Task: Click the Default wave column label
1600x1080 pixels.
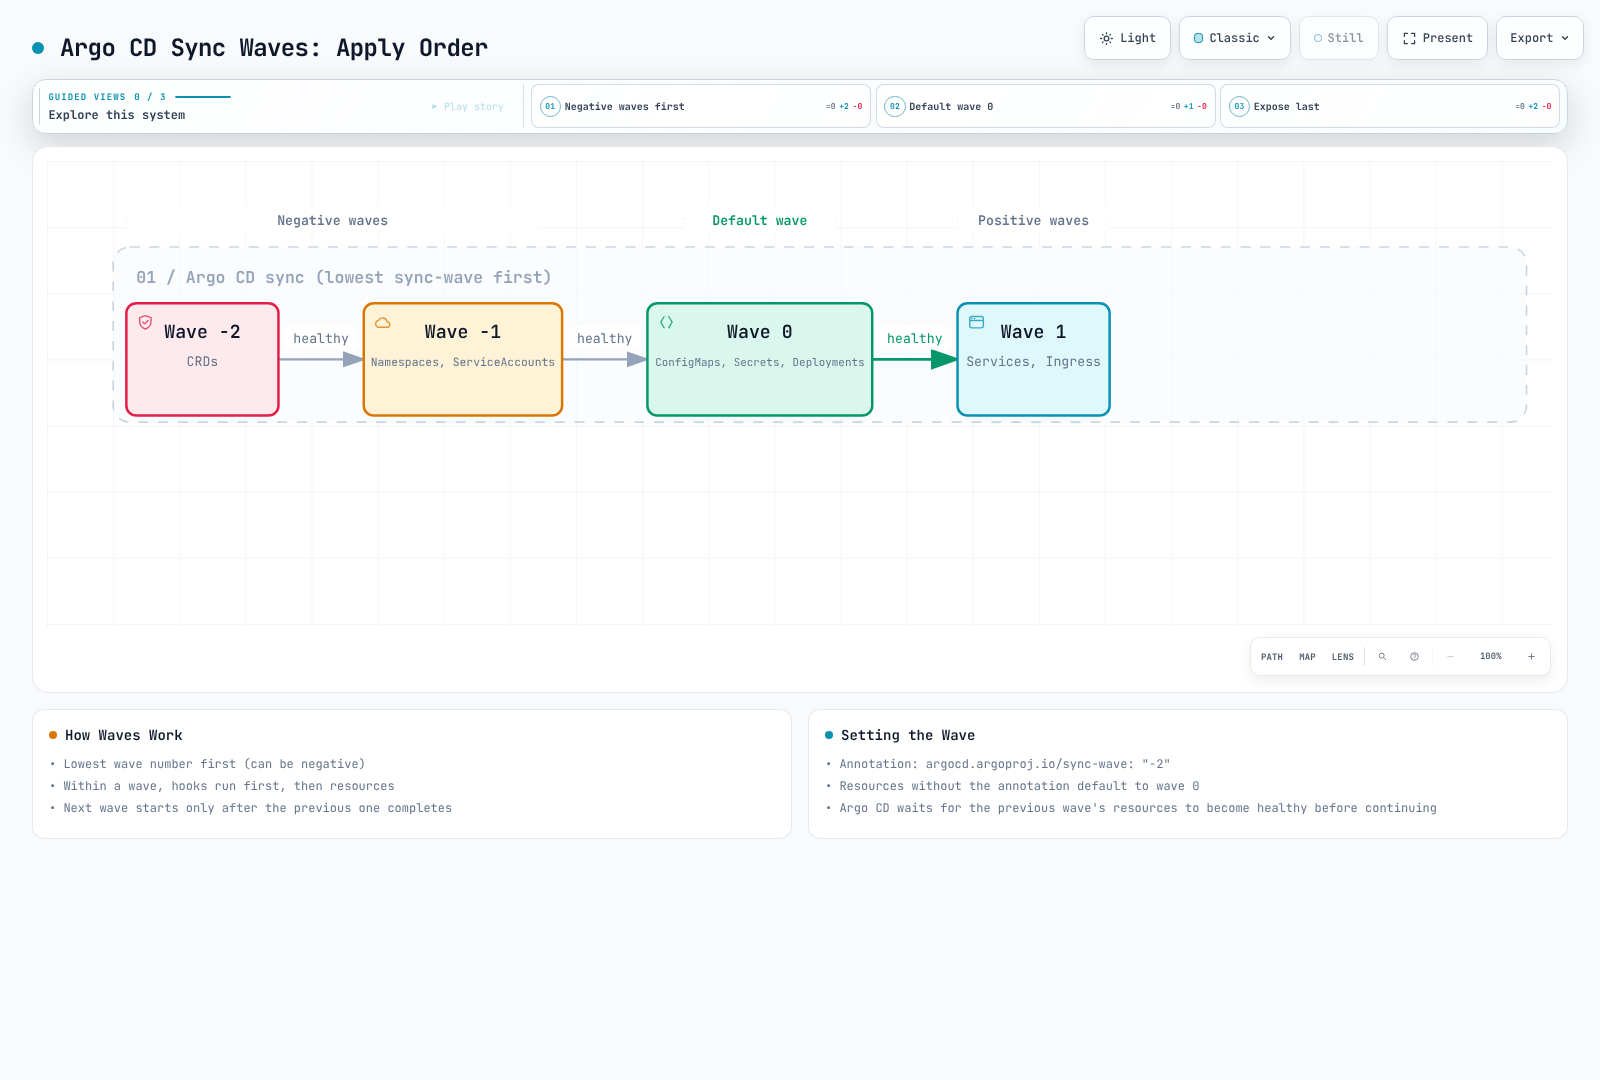Action: [760, 221]
